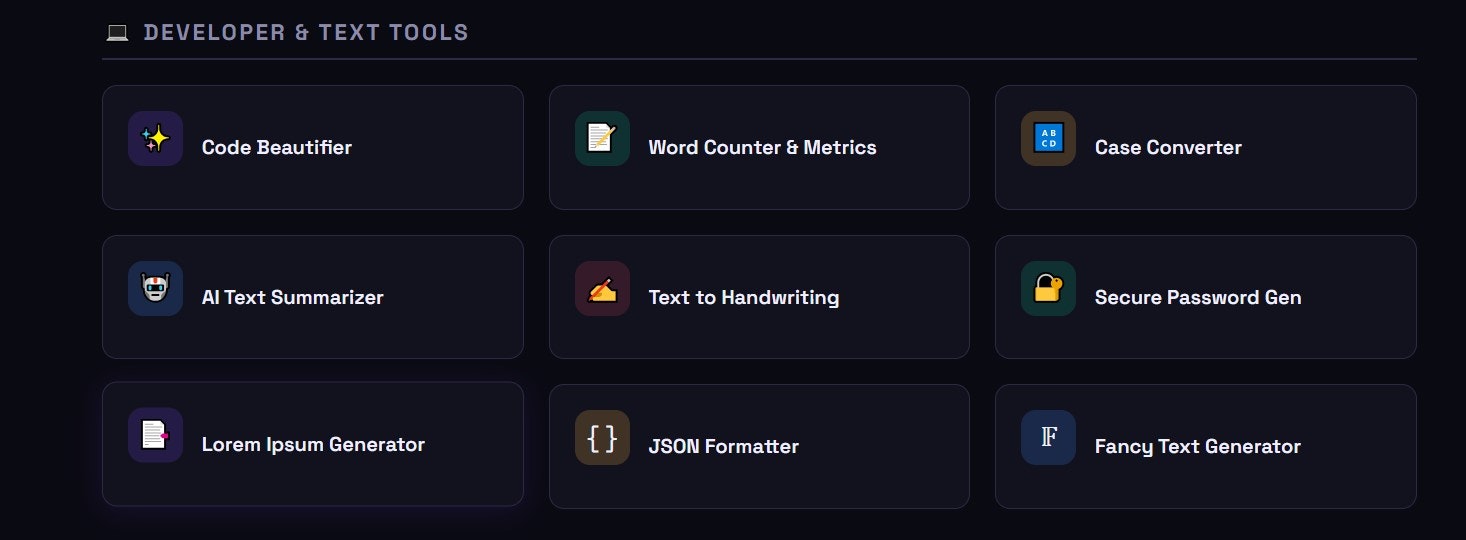Viewport: 1466px width, 540px height.
Task: Click the memo icon for Word Counter
Action: 602,139
